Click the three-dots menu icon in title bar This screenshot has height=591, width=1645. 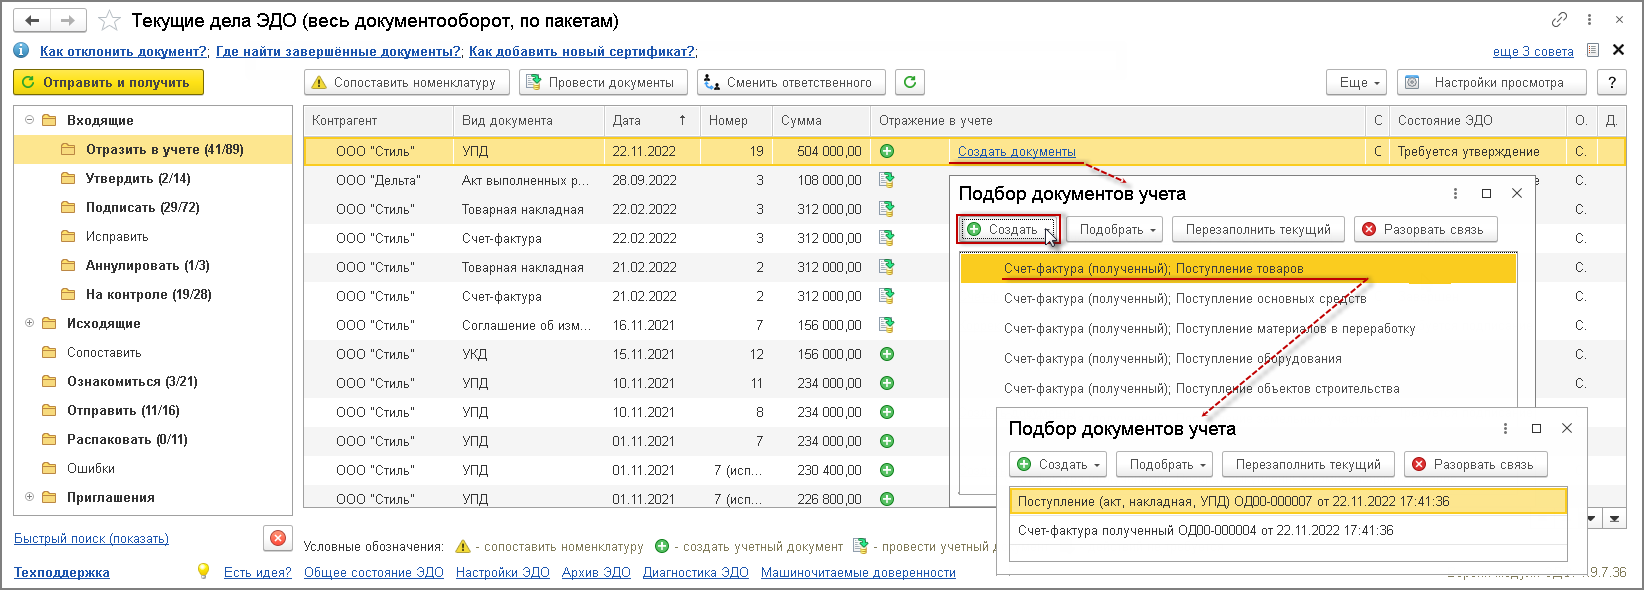click(1589, 20)
